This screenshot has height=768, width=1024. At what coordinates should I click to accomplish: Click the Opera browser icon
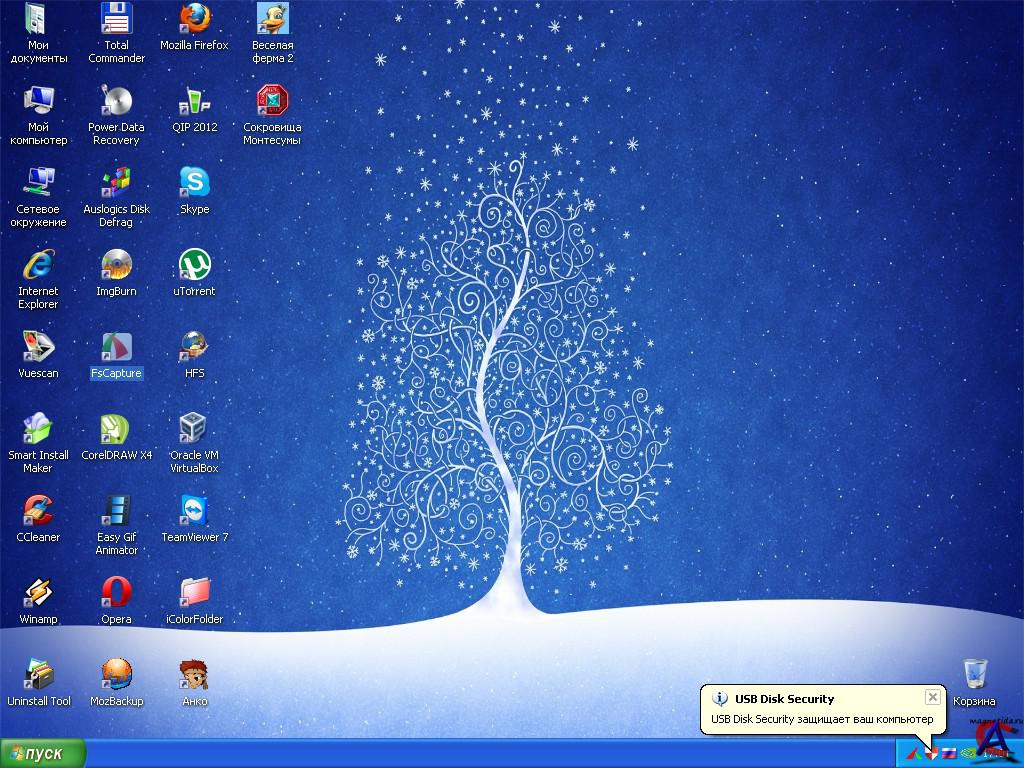(116, 594)
